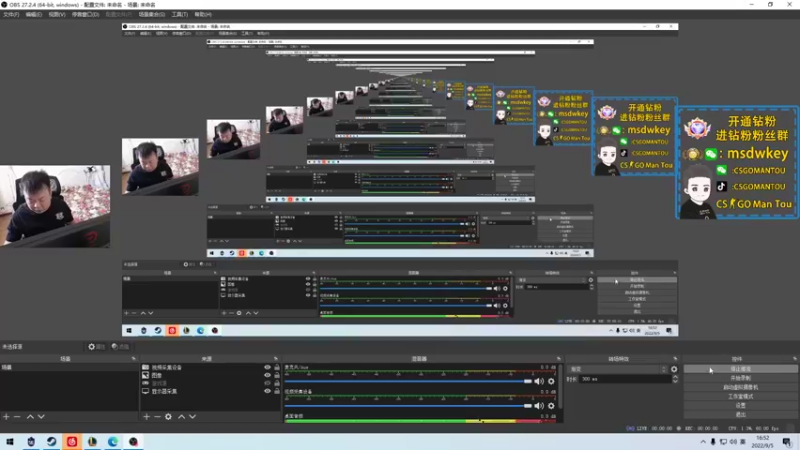Click 停止推流 to stop streaming
800x450 pixels.
[x=740, y=369]
